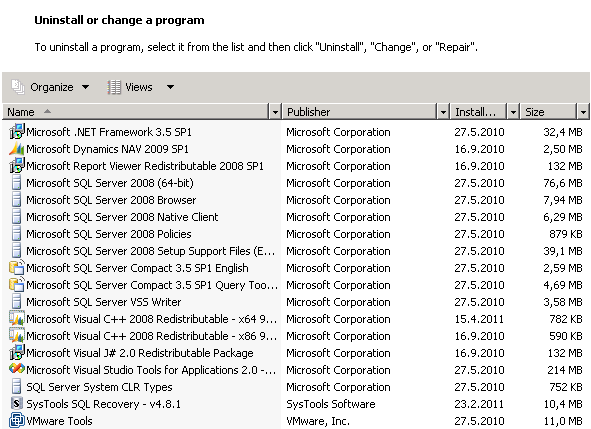The width and height of the screenshot is (591, 429).
Task: Select Microsoft SQL Server 2008 (64-bit) entry
Action: pyautogui.click(x=110, y=183)
